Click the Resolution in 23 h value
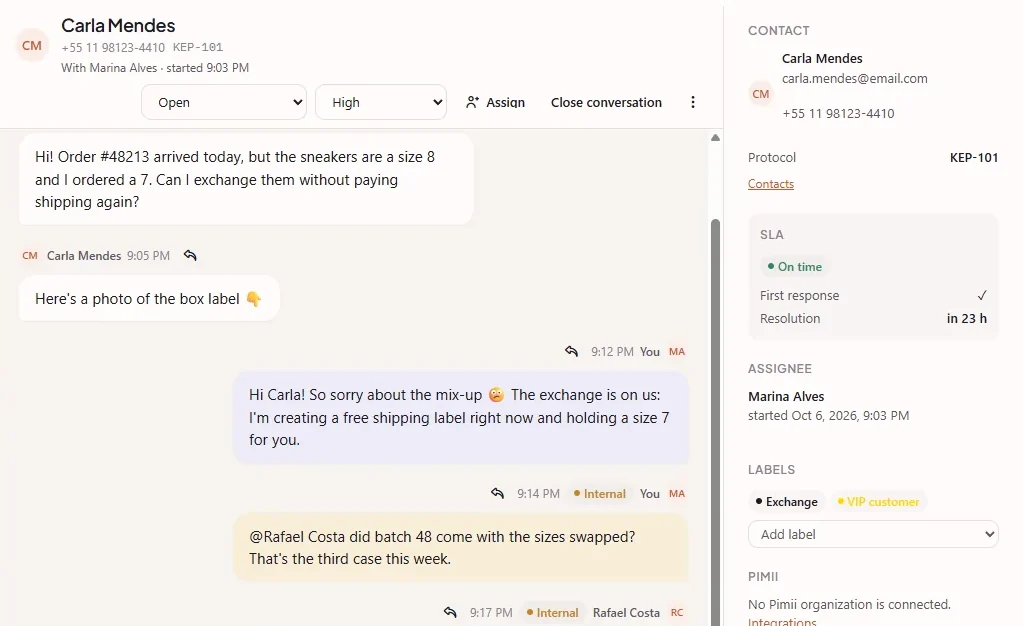This screenshot has width=1023, height=626. (966, 319)
